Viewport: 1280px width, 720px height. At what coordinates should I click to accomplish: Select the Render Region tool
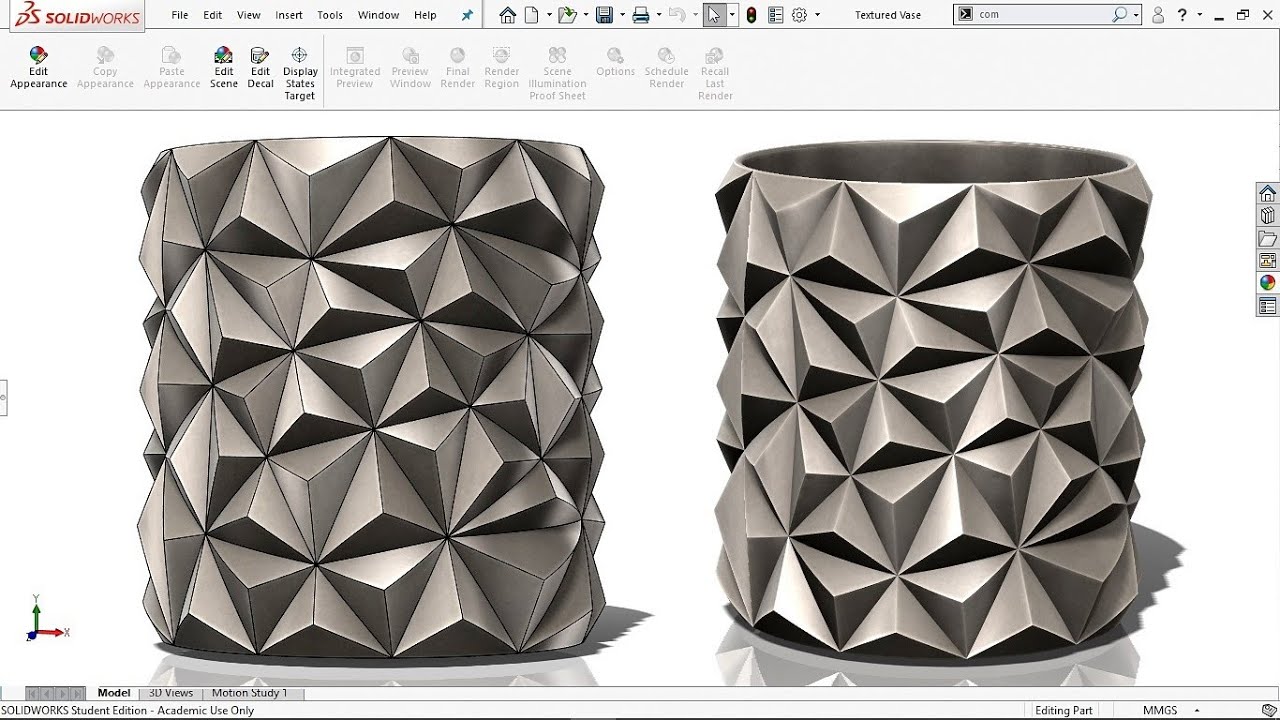coord(502,68)
